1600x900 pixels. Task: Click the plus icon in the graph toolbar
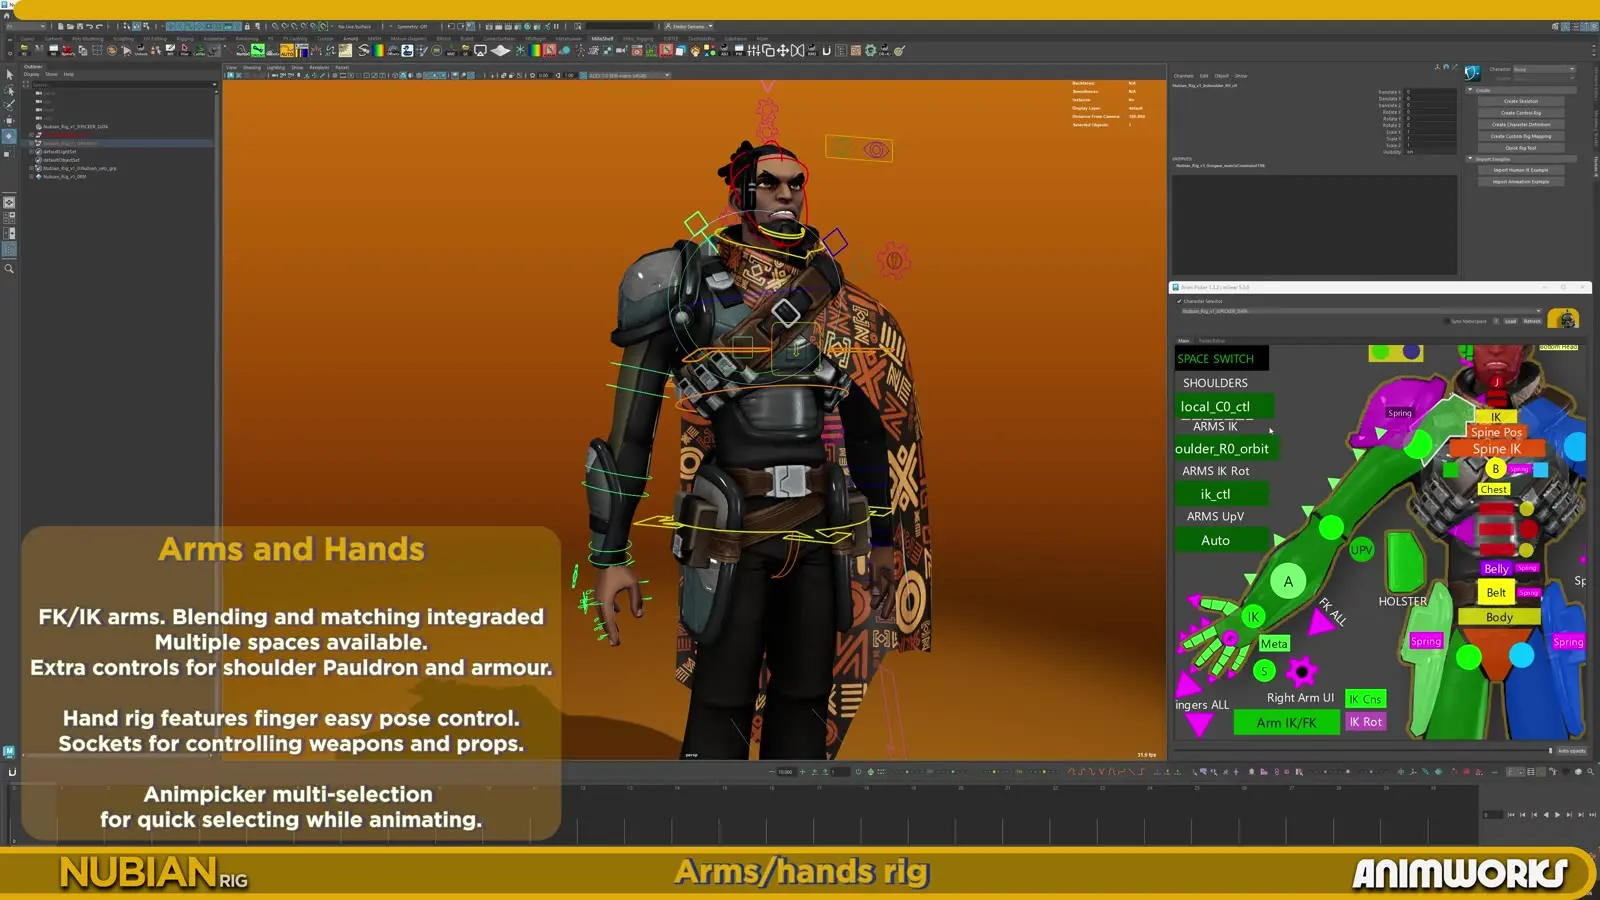point(802,772)
